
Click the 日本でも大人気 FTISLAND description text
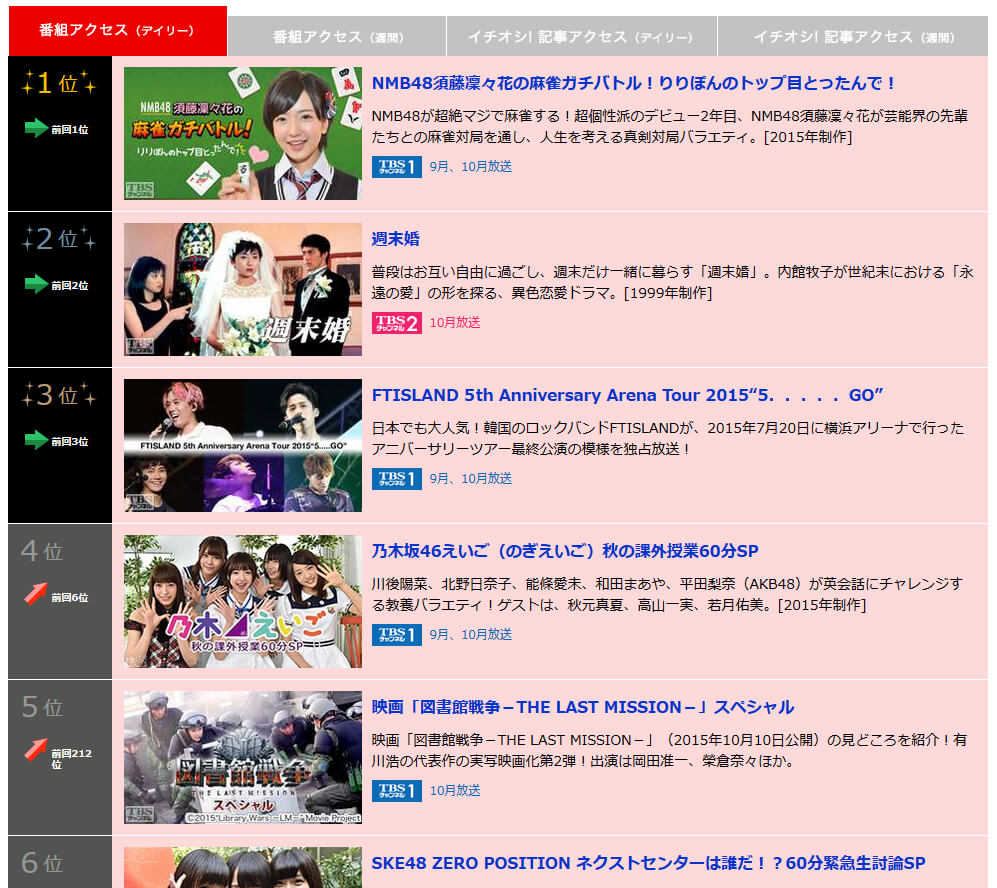[x=668, y=439]
